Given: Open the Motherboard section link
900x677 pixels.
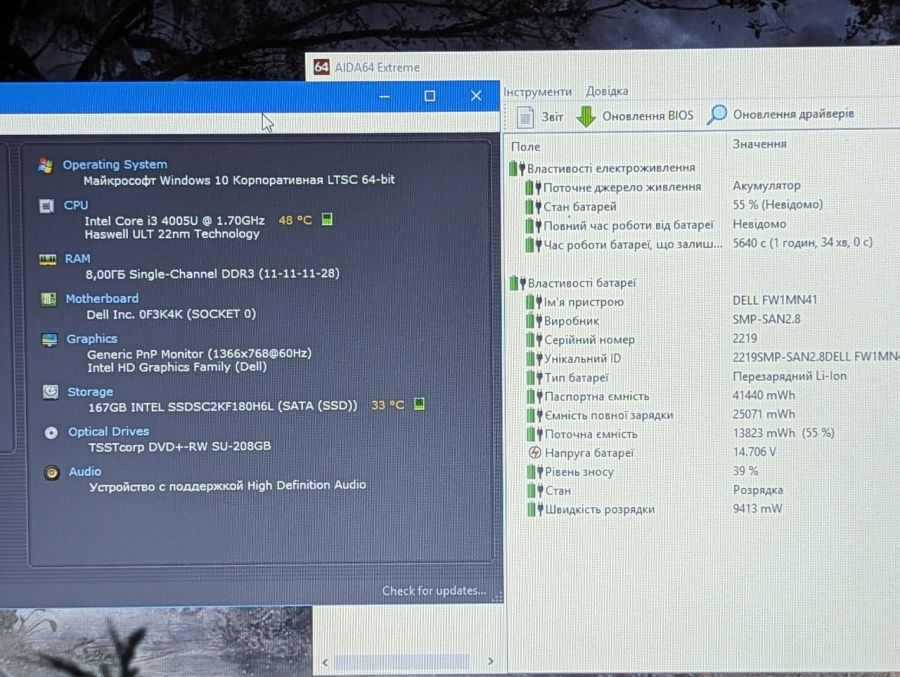Looking at the screenshot, I should 102,299.
